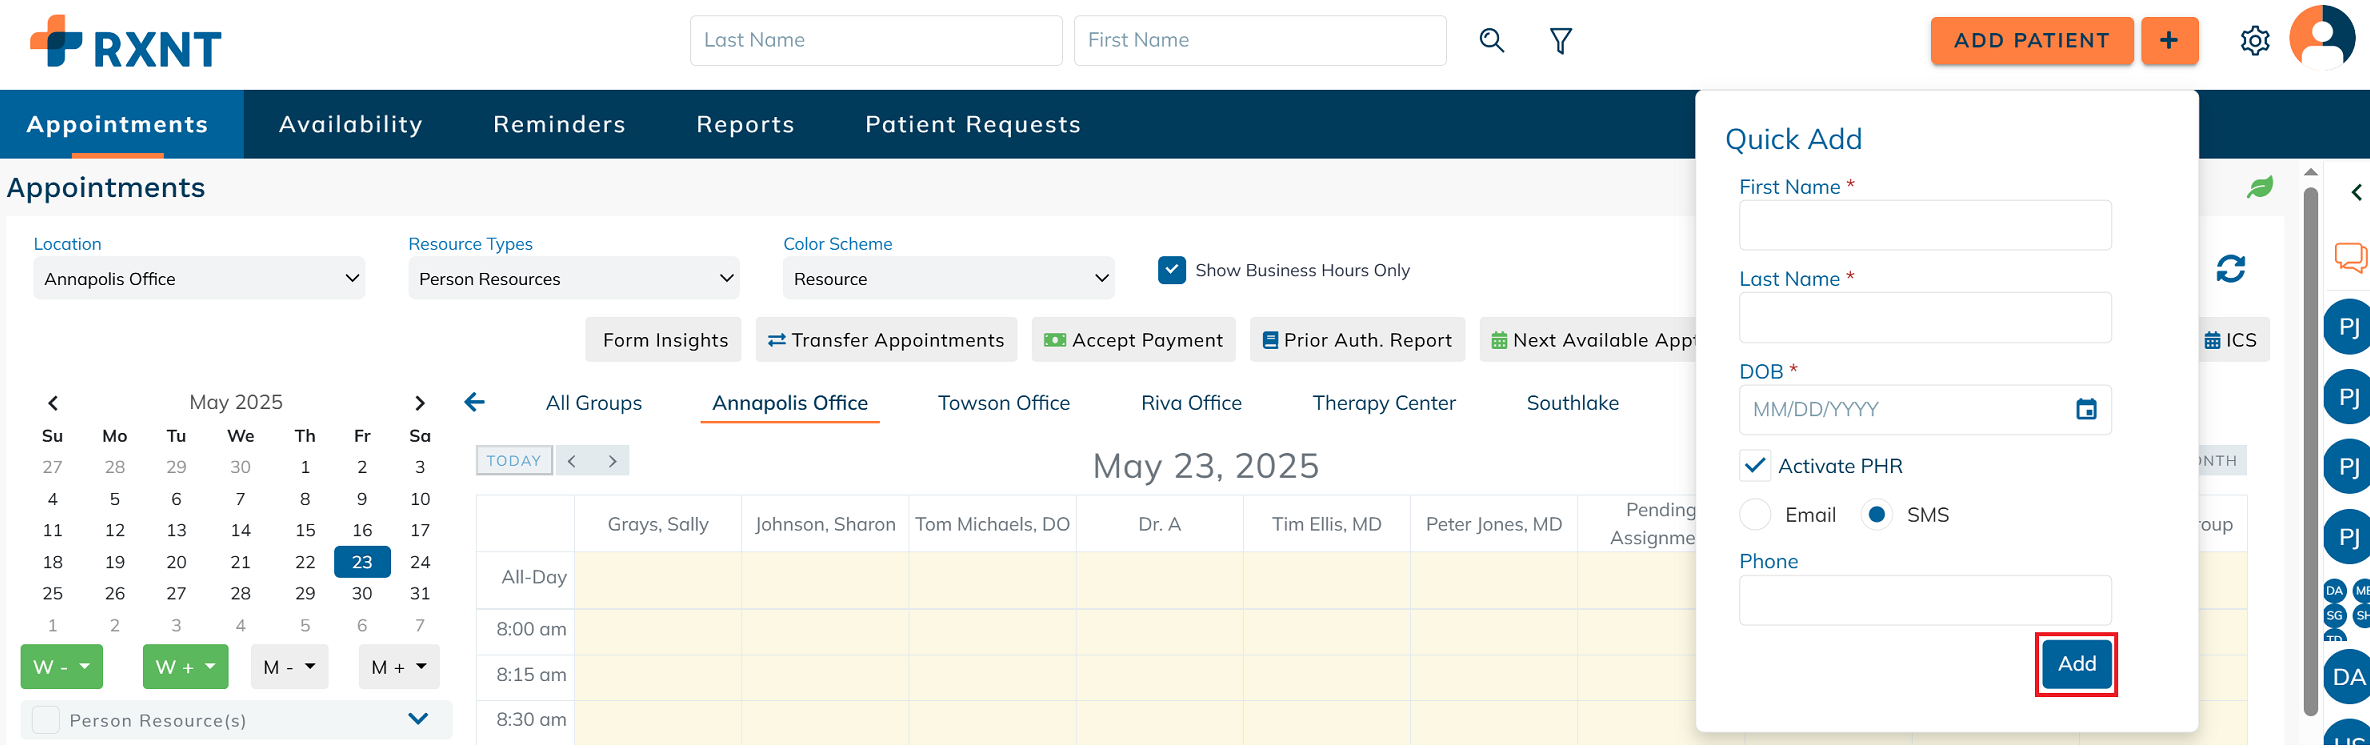Open the filter funnel icon

click(x=1560, y=40)
